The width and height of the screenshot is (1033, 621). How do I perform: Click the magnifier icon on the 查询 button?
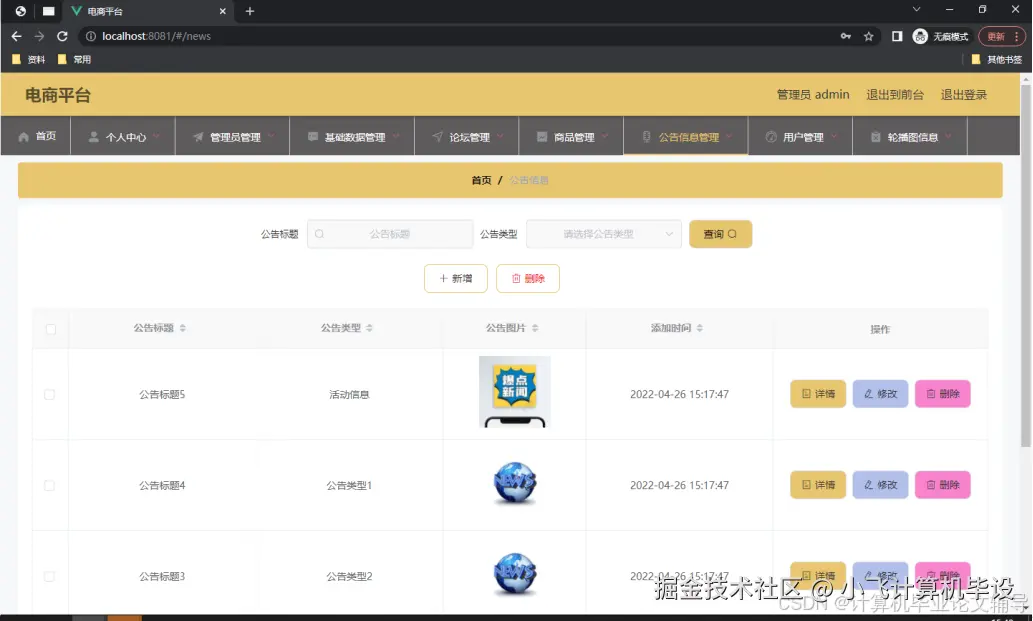click(733, 233)
